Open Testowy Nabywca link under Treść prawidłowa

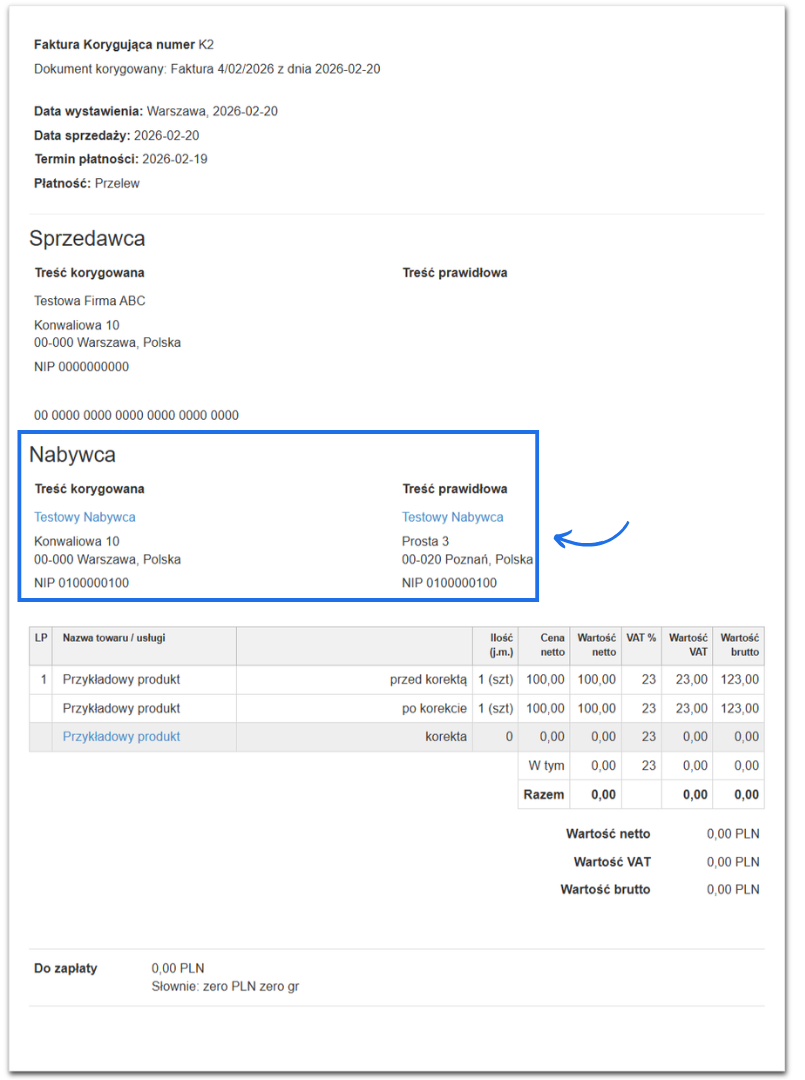point(452,517)
